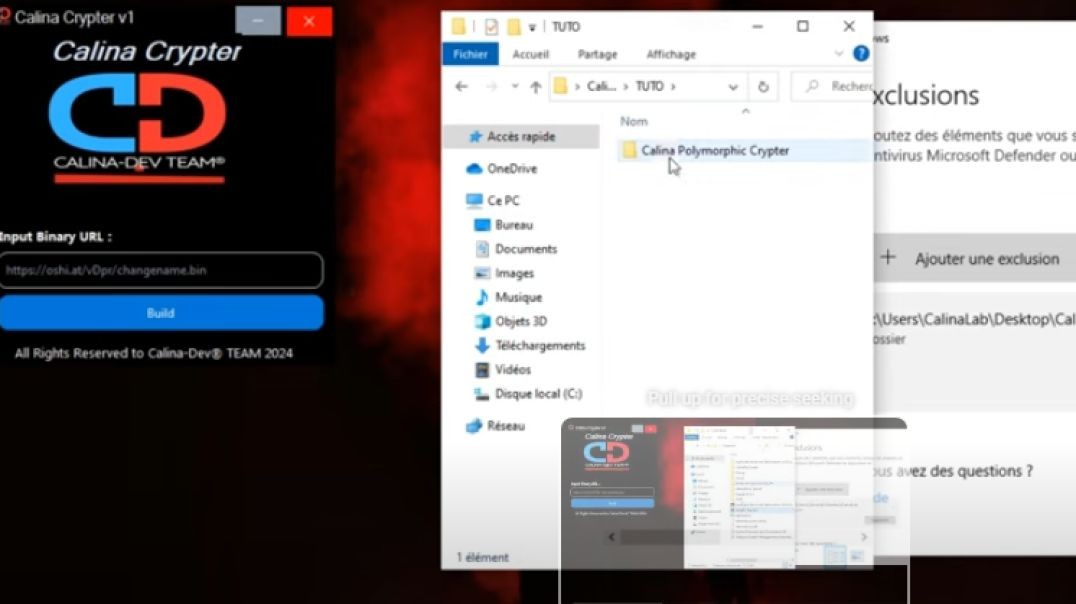1076x604 pixels.
Task: Close the Calina Crypter window
Action: (309, 21)
